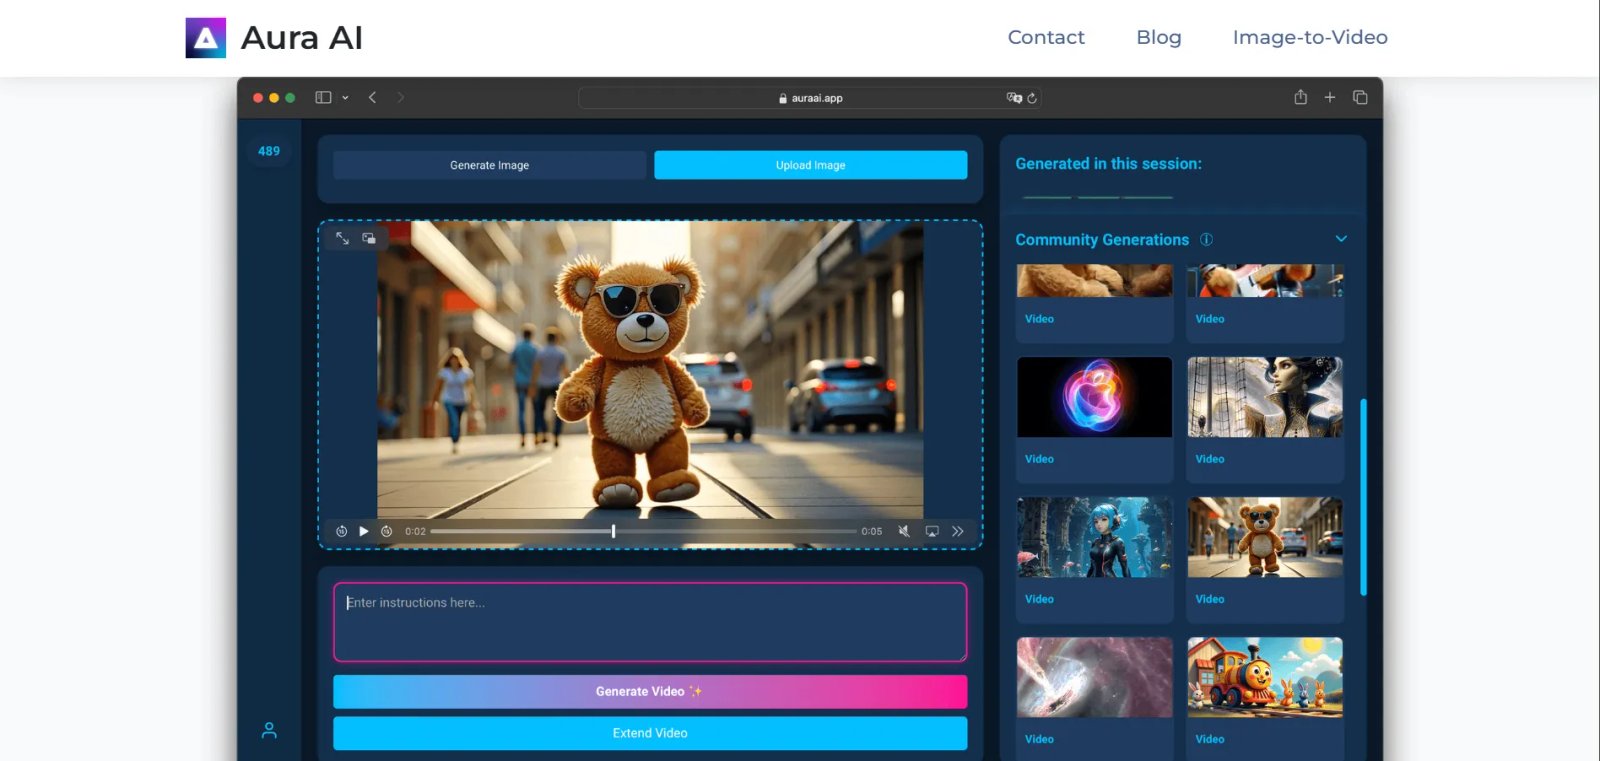Go to Image-to-Video page
The width and height of the screenshot is (1600, 761).
pos(1310,37)
